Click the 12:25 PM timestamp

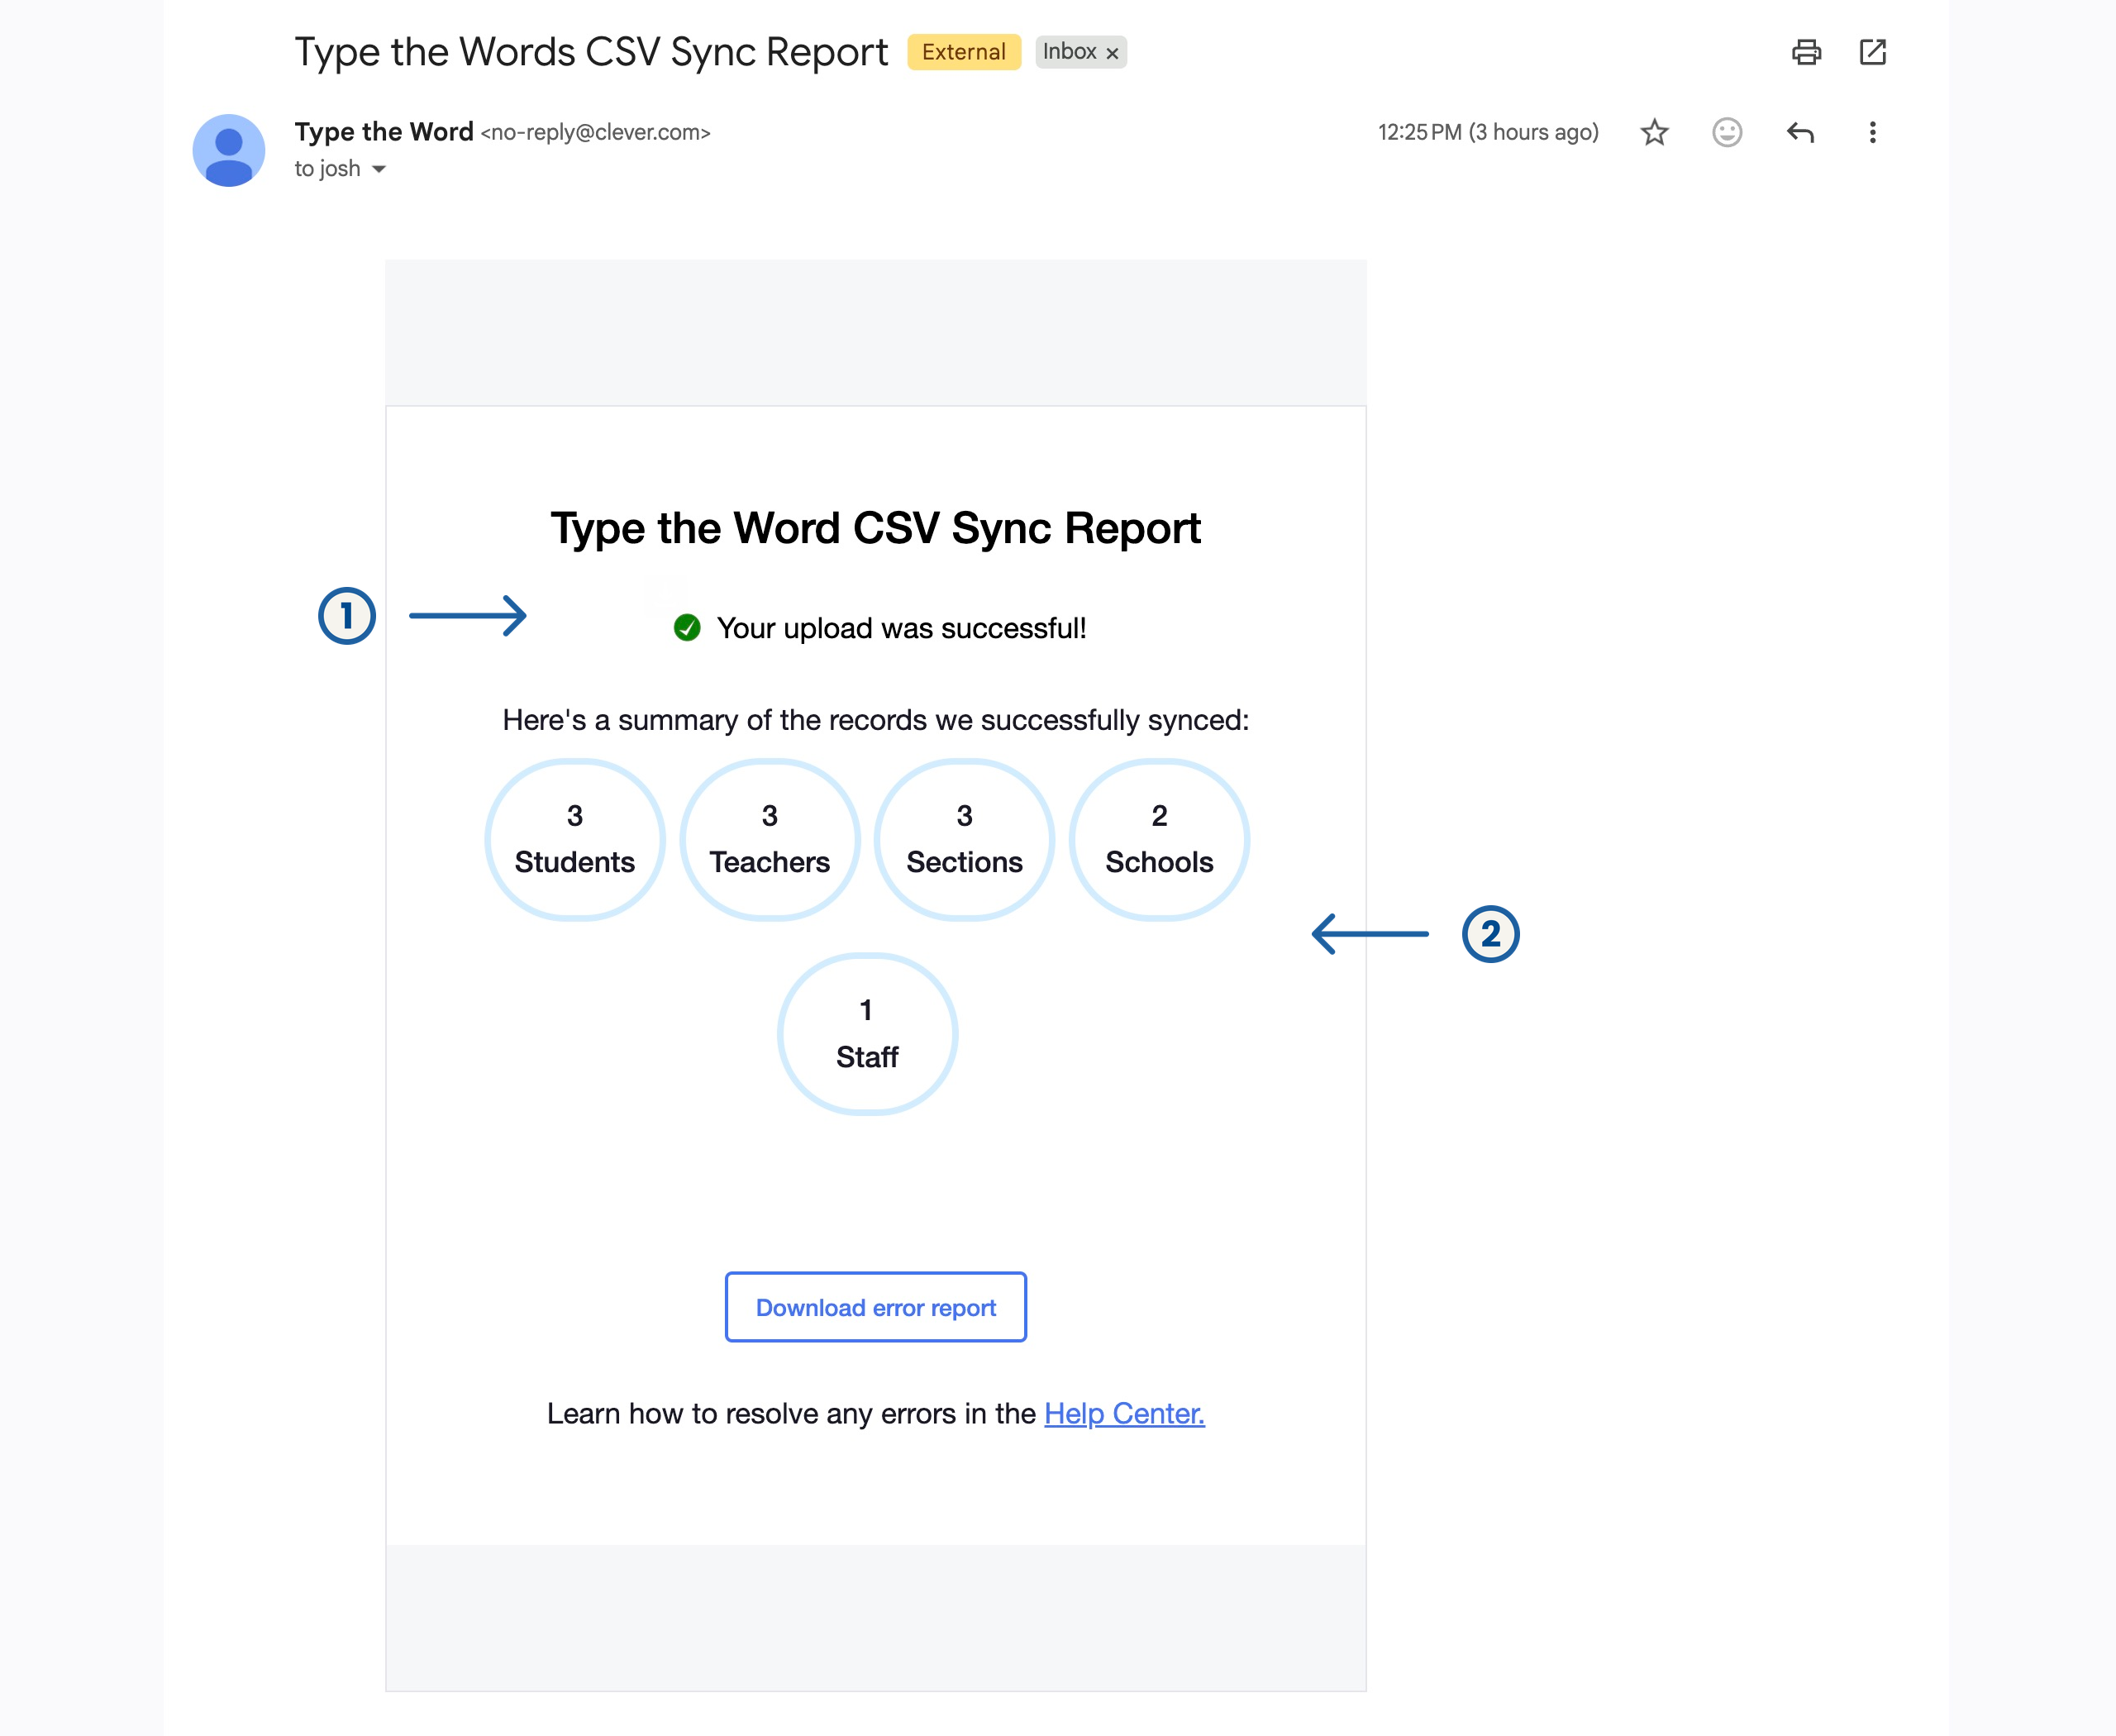(1488, 132)
